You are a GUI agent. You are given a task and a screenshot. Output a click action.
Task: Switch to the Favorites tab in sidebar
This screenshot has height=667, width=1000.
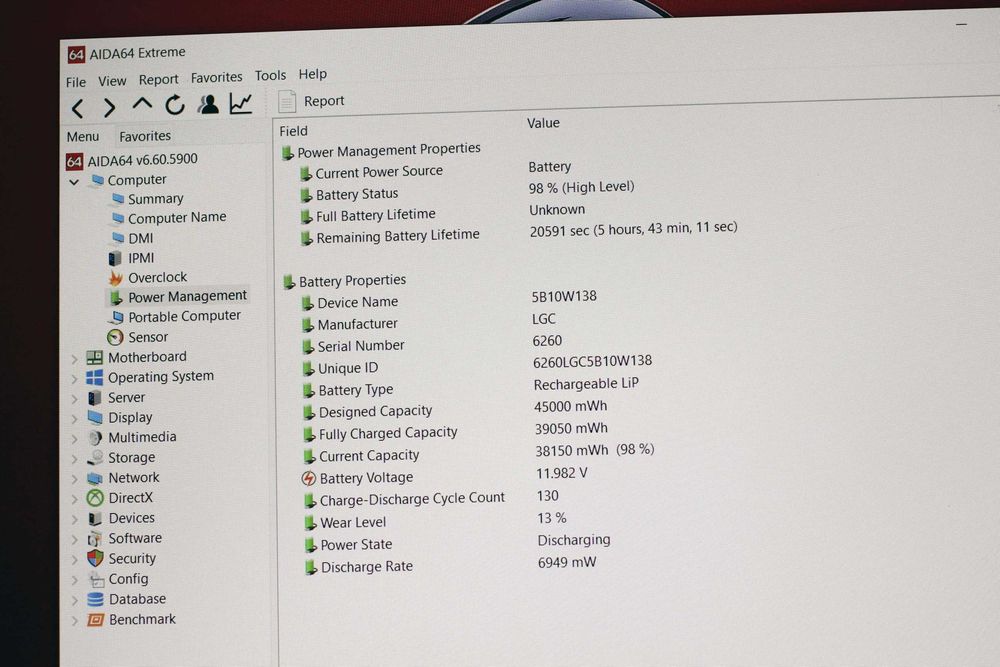[x=145, y=135]
